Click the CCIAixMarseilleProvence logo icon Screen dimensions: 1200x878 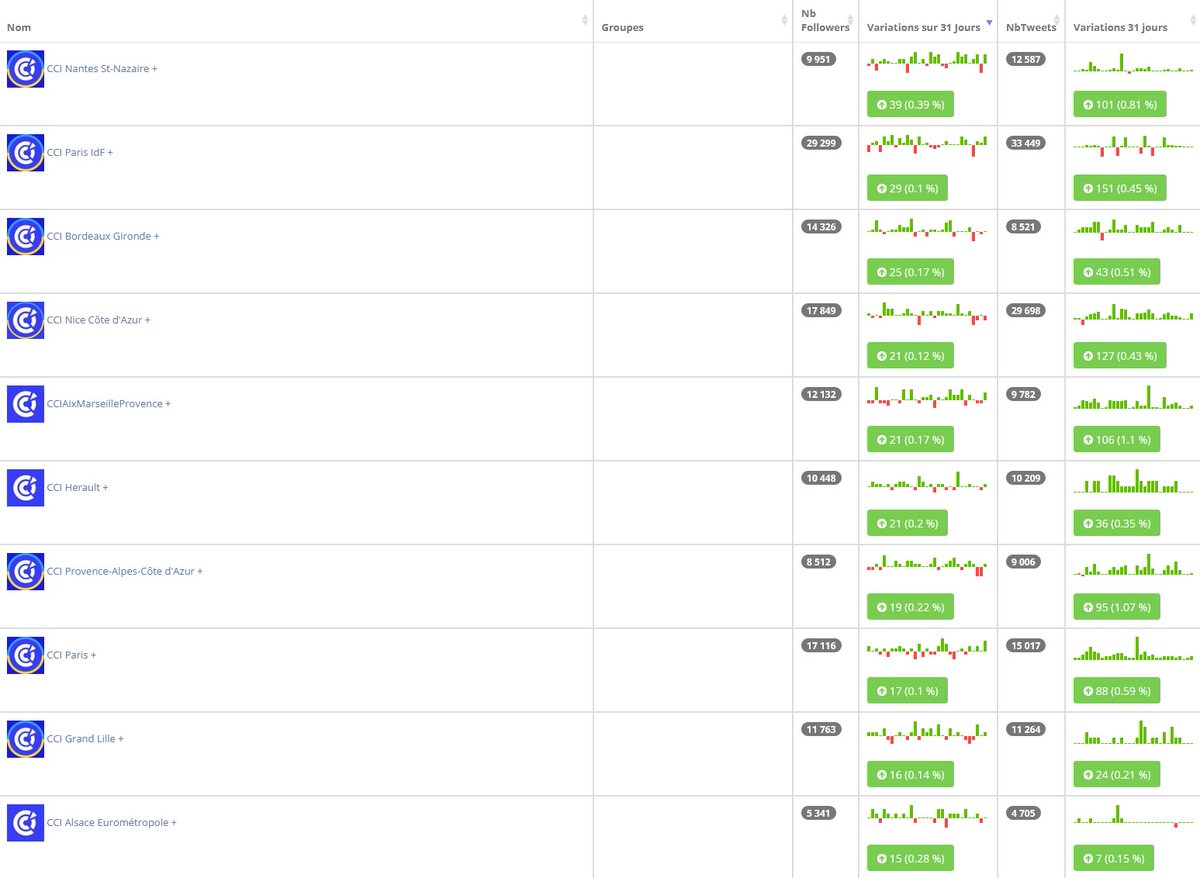pos(25,404)
